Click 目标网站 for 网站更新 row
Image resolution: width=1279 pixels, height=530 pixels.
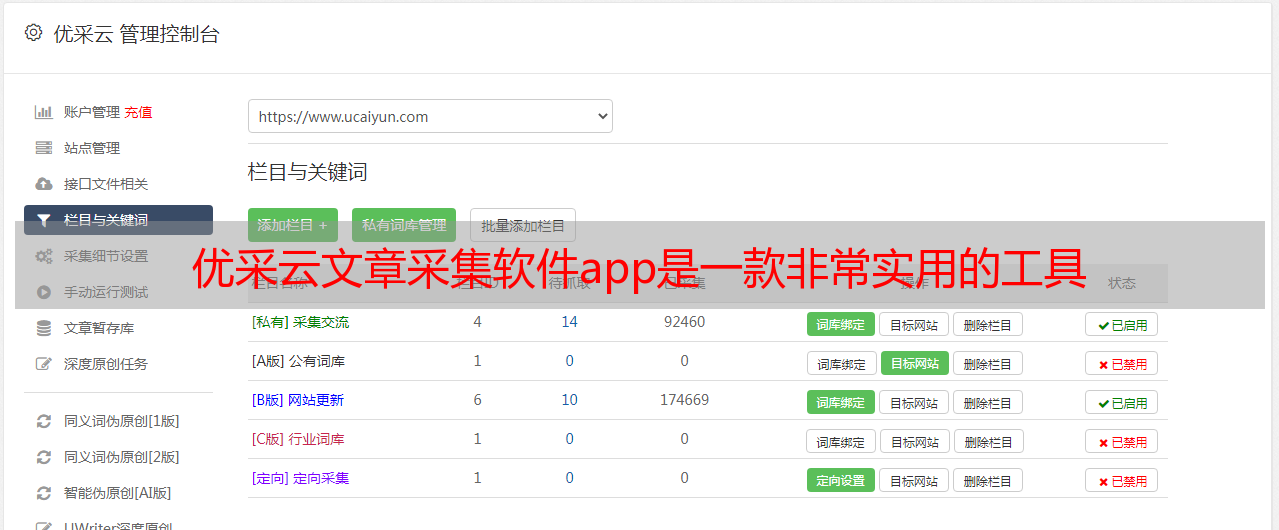[x=914, y=402]
